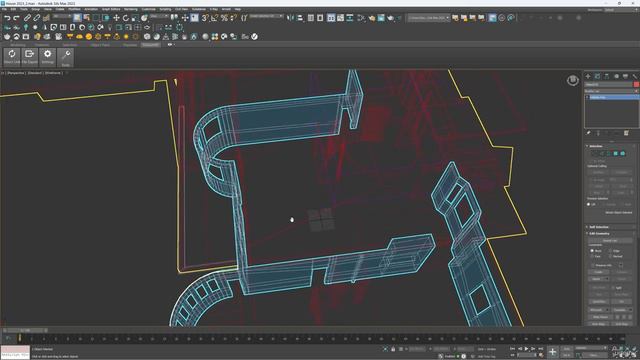Click the Datasmith Direct Link button

tap(12, 57)
